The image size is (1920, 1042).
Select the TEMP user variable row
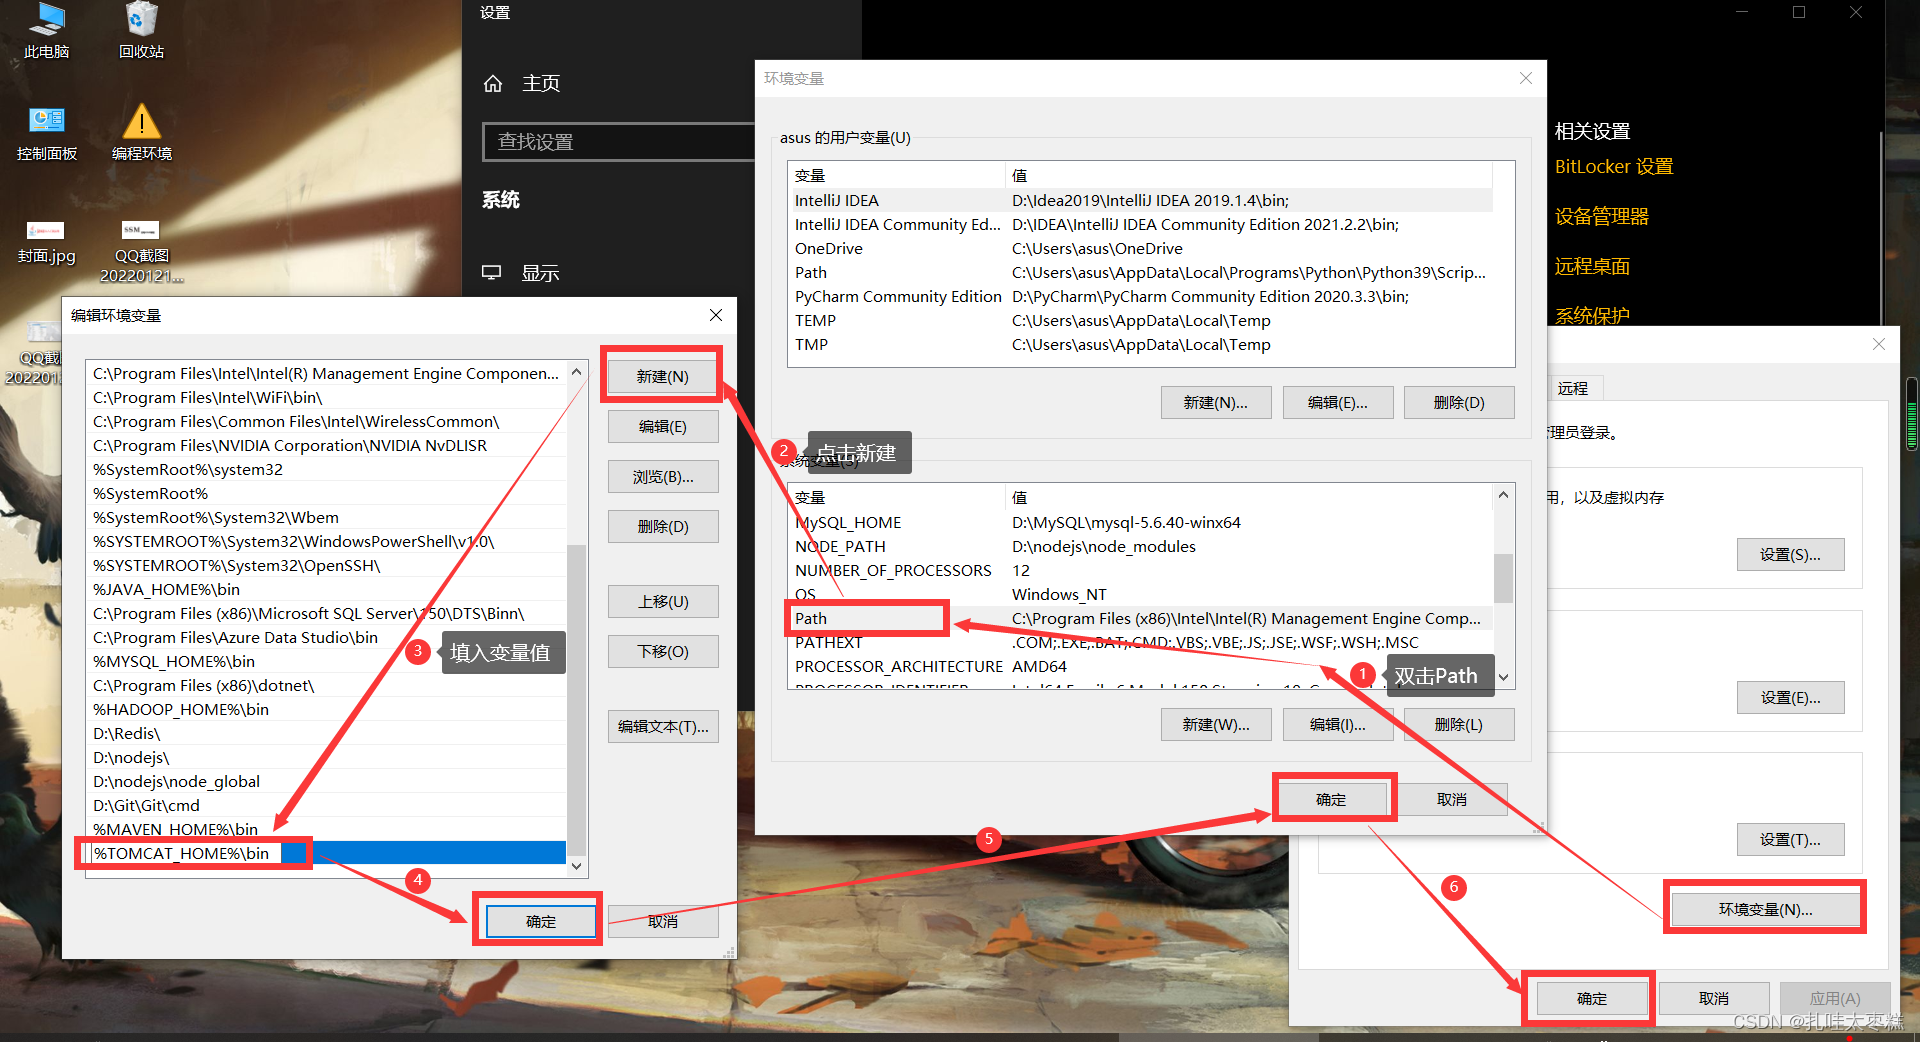point(1140,320)
